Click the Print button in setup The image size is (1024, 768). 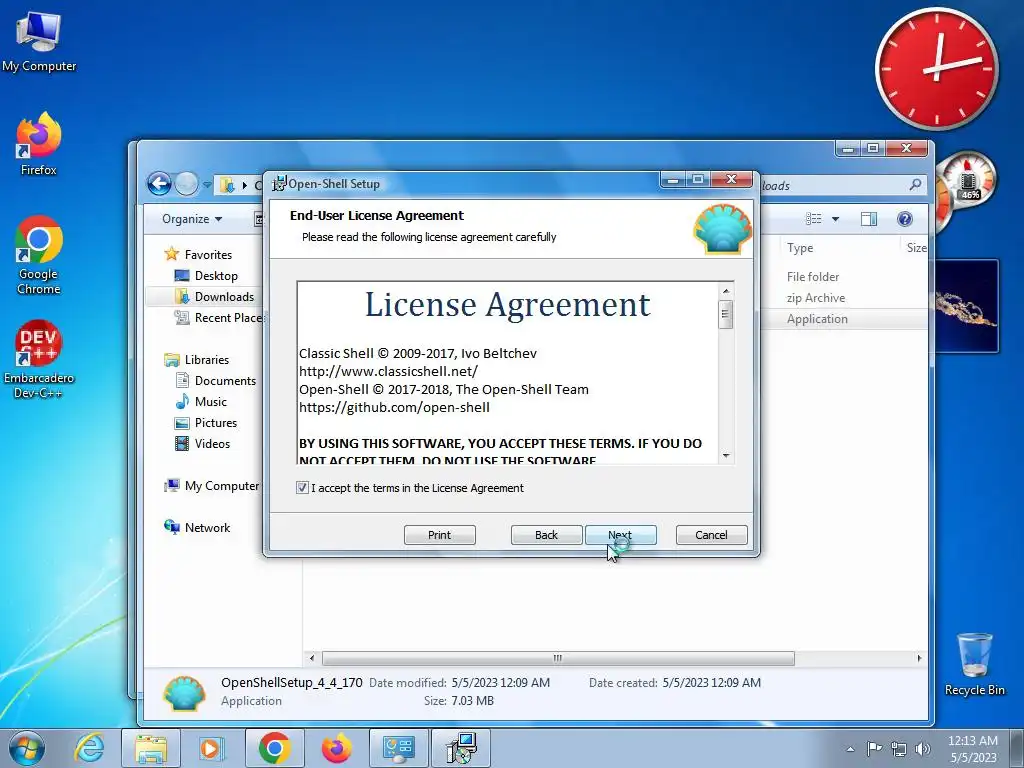pos(440,535)
